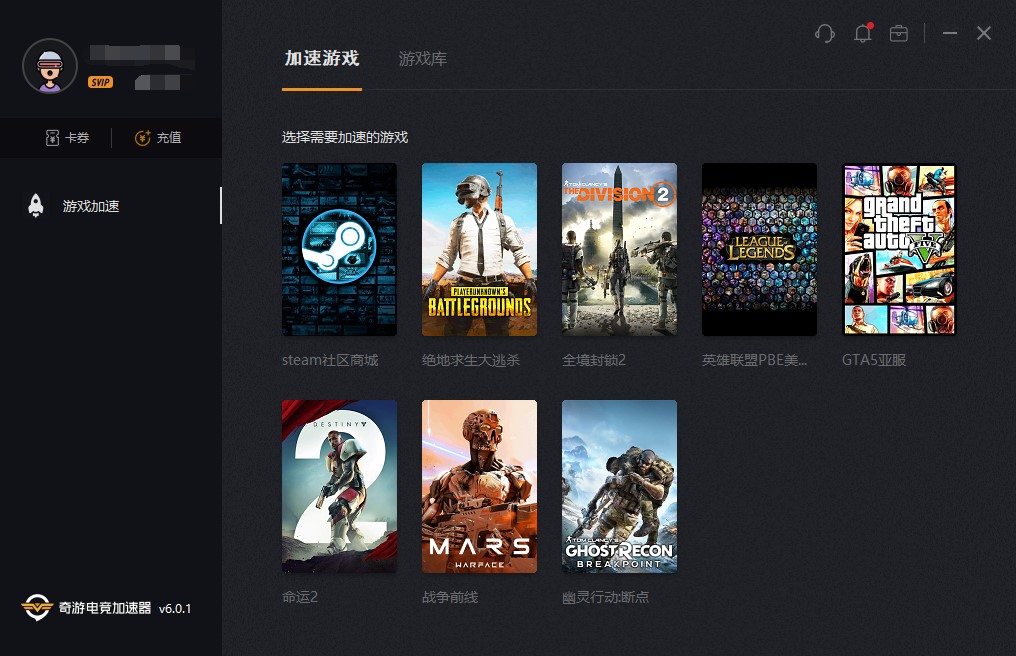This screenshot has height=656, width=1016.
Task: Select the Ghost Recon Breakpoint cover
Action: pos(619,486)
